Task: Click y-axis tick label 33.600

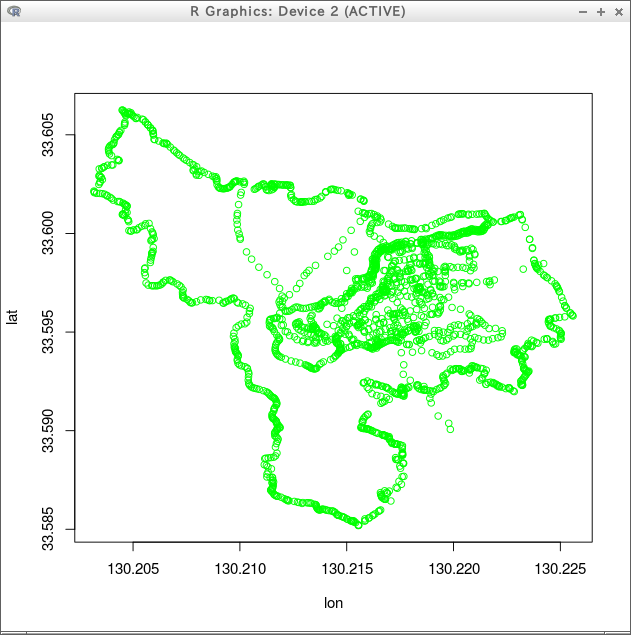Action: click(47, 233)
